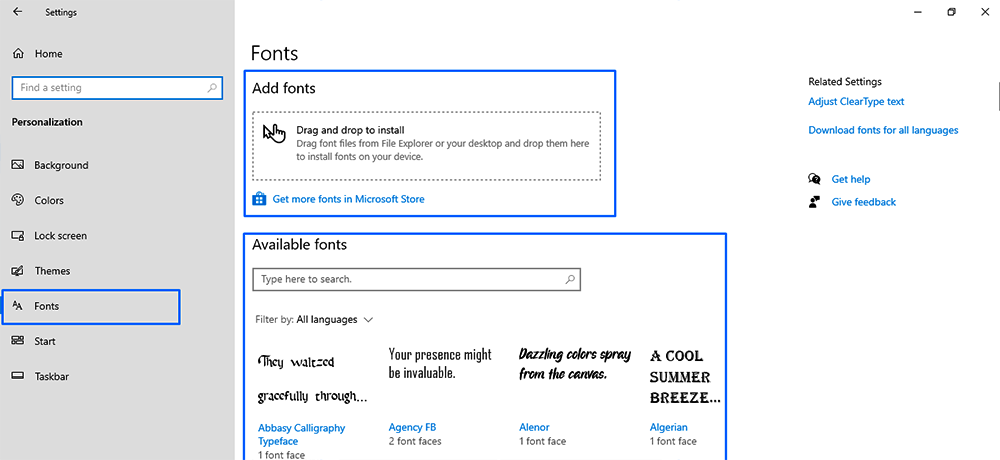Click the Home label in the sidebar

48,54
